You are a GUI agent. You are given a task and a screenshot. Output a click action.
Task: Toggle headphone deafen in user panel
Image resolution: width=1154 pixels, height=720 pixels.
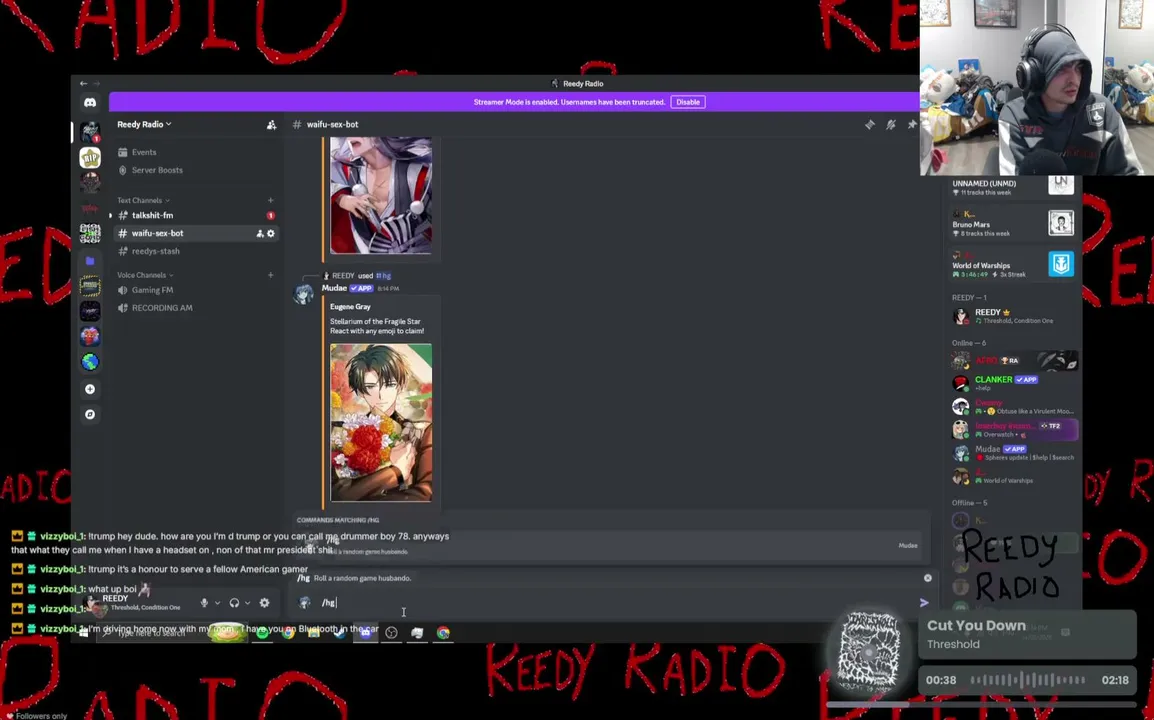point(234,603)
